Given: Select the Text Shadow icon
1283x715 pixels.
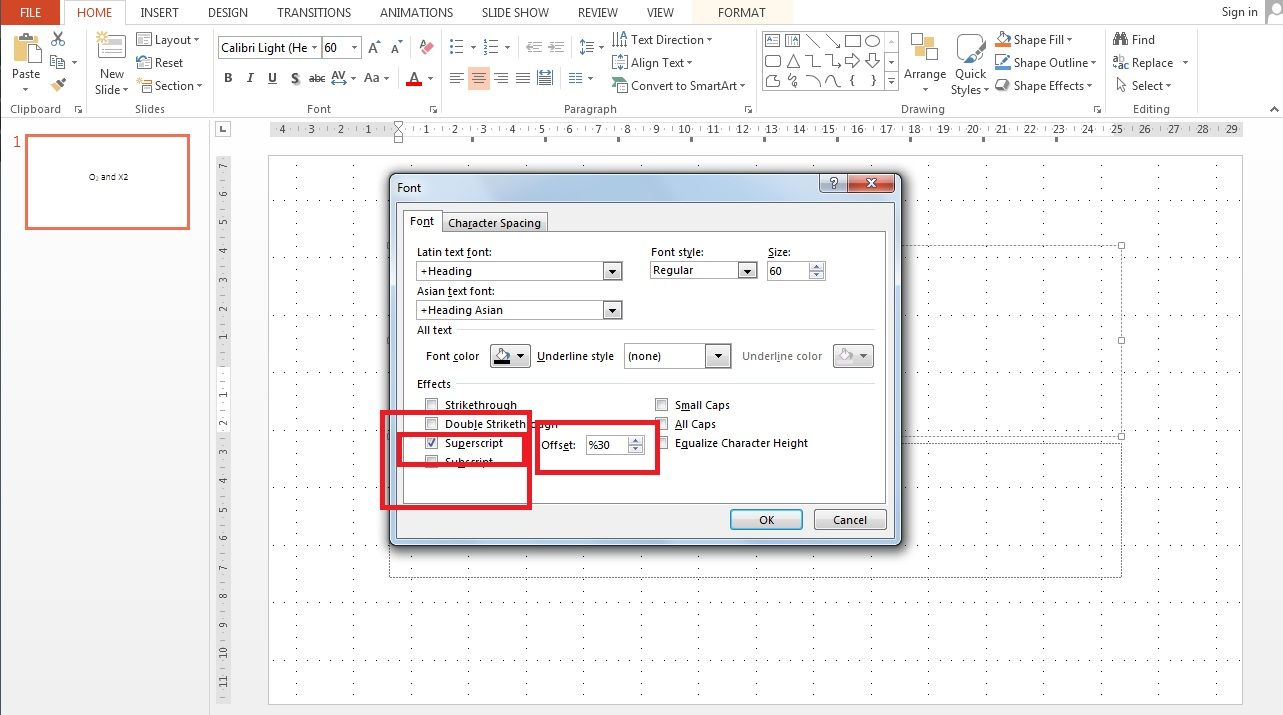Looking at the screenshot, I should point(295,77).
